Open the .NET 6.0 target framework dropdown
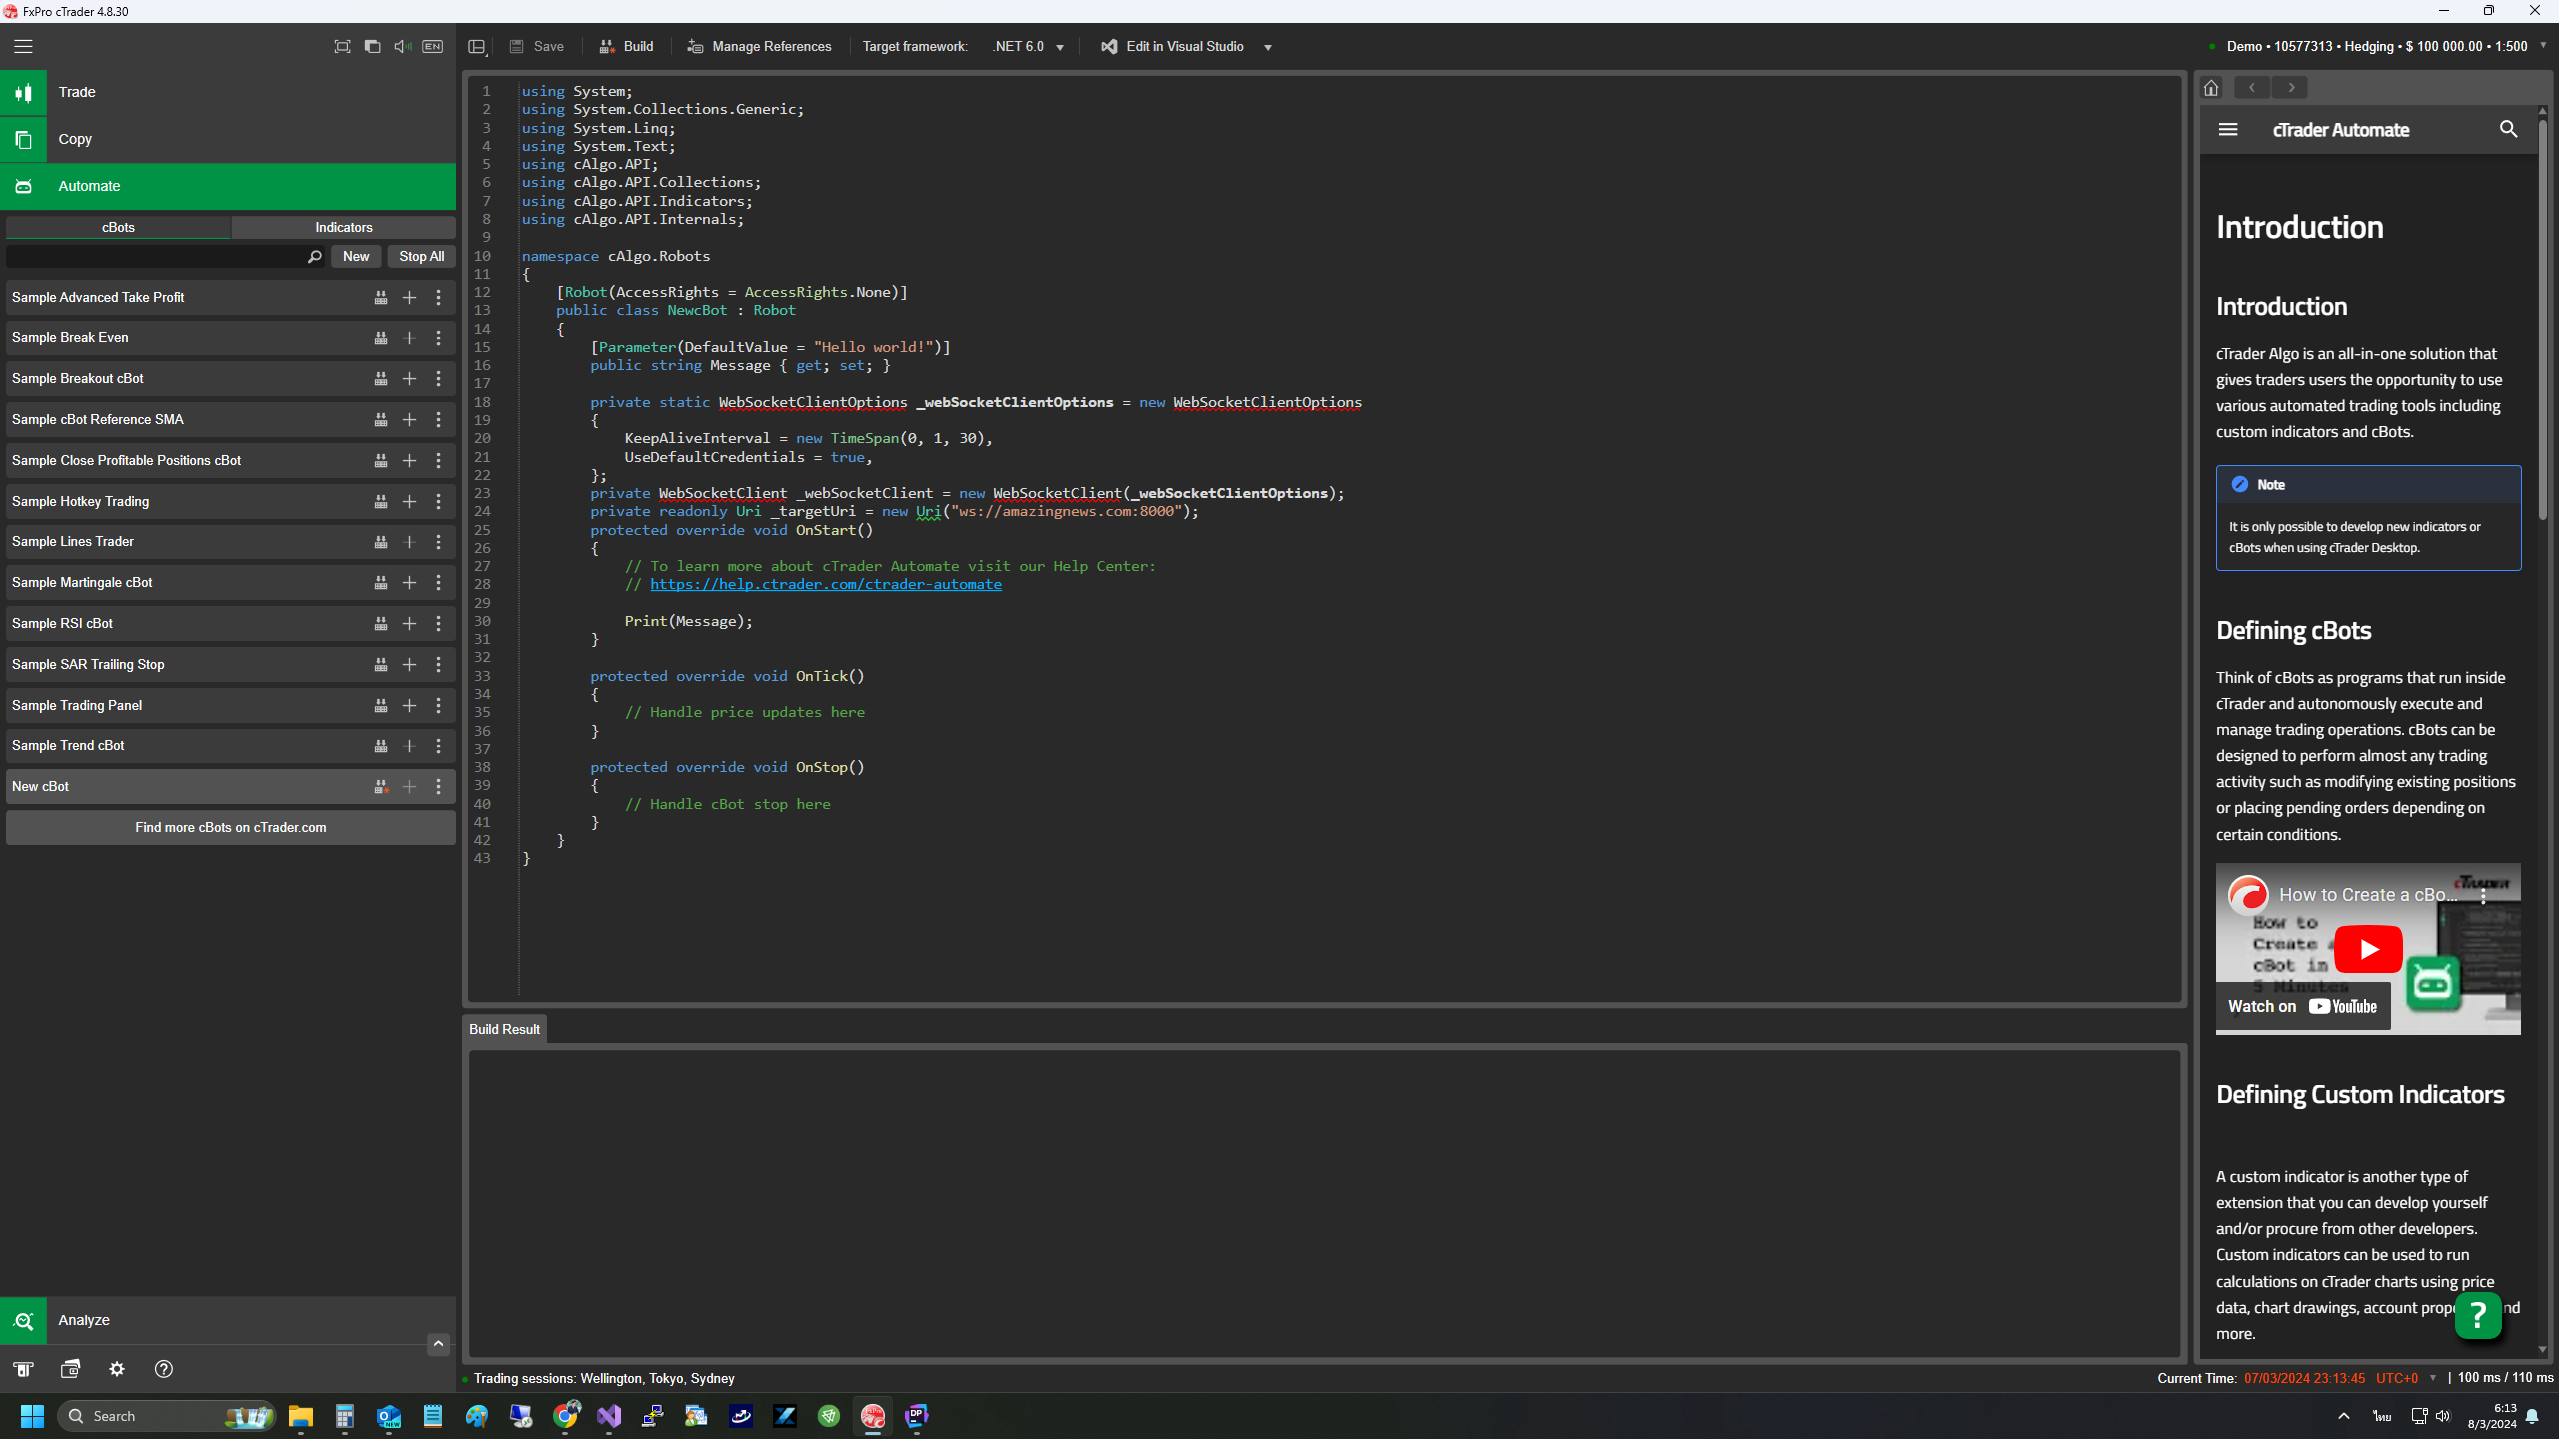The image size is (2559, 1439). tap(1028, 47)
